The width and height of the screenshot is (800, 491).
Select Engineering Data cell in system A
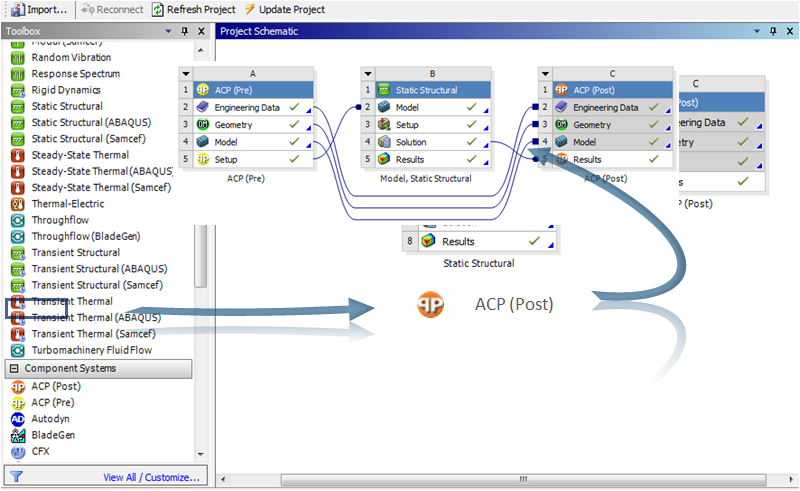[x=253, y=107]
